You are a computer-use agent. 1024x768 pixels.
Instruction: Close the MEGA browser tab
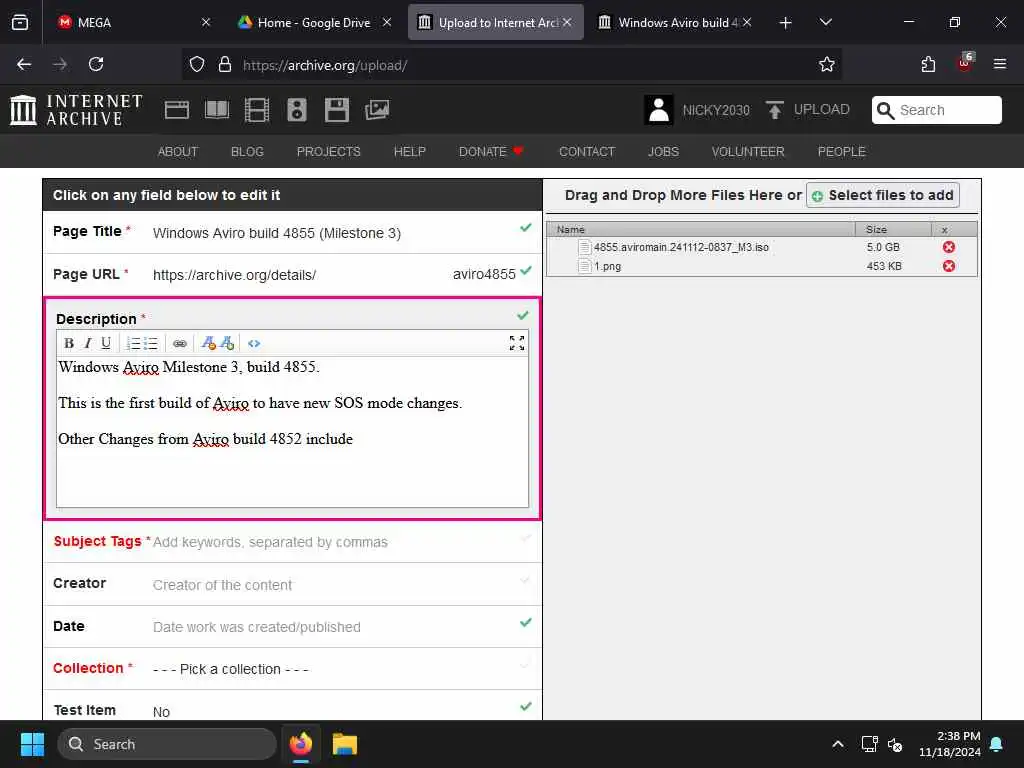206,22
